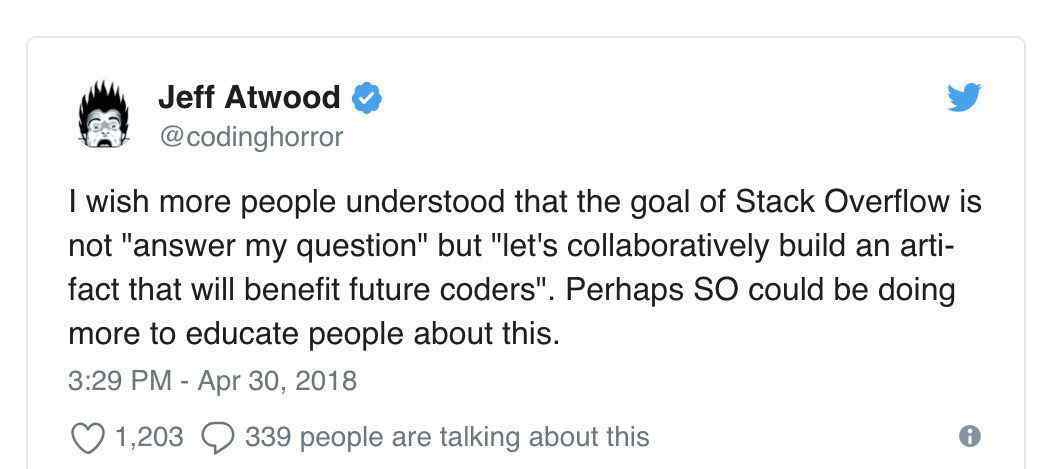
Task: Like the tweet with the heart icon
Action: [x=89, y=437]
